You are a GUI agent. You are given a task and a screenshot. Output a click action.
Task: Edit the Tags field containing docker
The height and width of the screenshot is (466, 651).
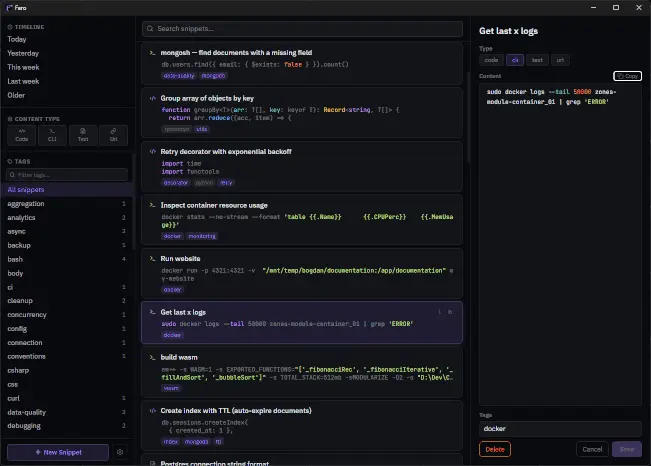560,428
